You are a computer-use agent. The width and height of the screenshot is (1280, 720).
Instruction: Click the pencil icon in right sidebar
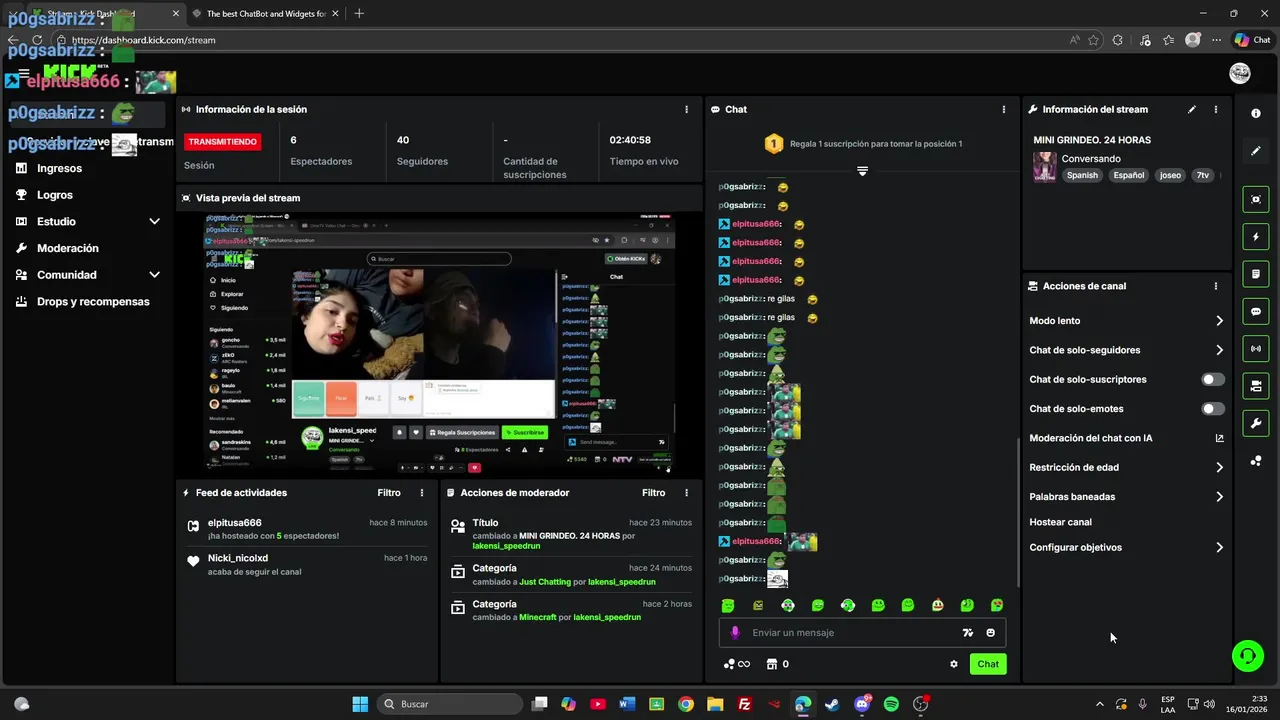click(x=1256, y=151)
